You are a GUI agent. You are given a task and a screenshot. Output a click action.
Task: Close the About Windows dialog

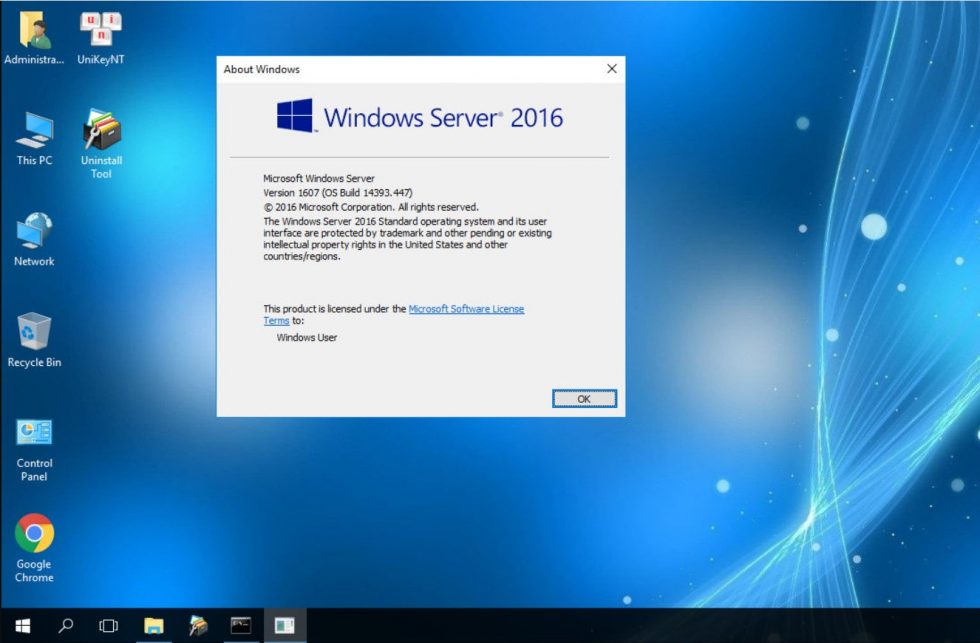tap(612, 69)
